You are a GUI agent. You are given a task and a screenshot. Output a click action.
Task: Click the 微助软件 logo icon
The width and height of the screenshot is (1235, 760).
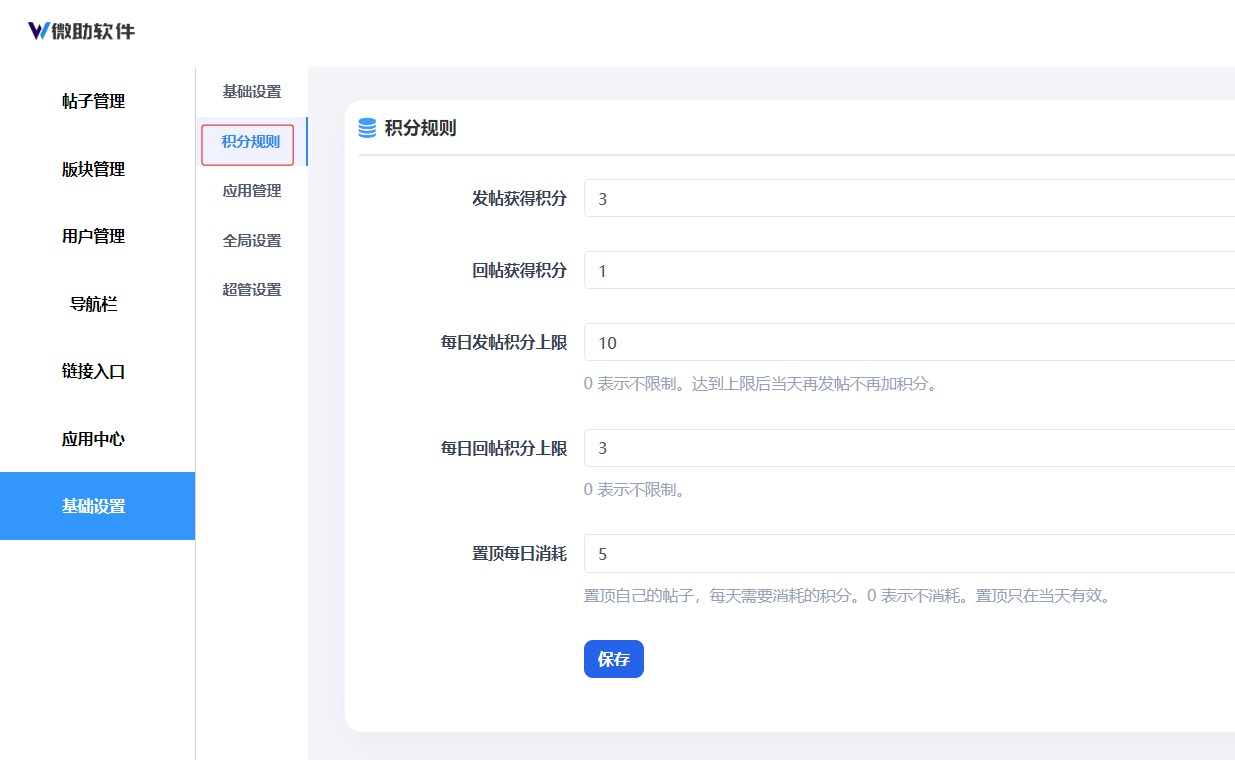click(39, 31)
